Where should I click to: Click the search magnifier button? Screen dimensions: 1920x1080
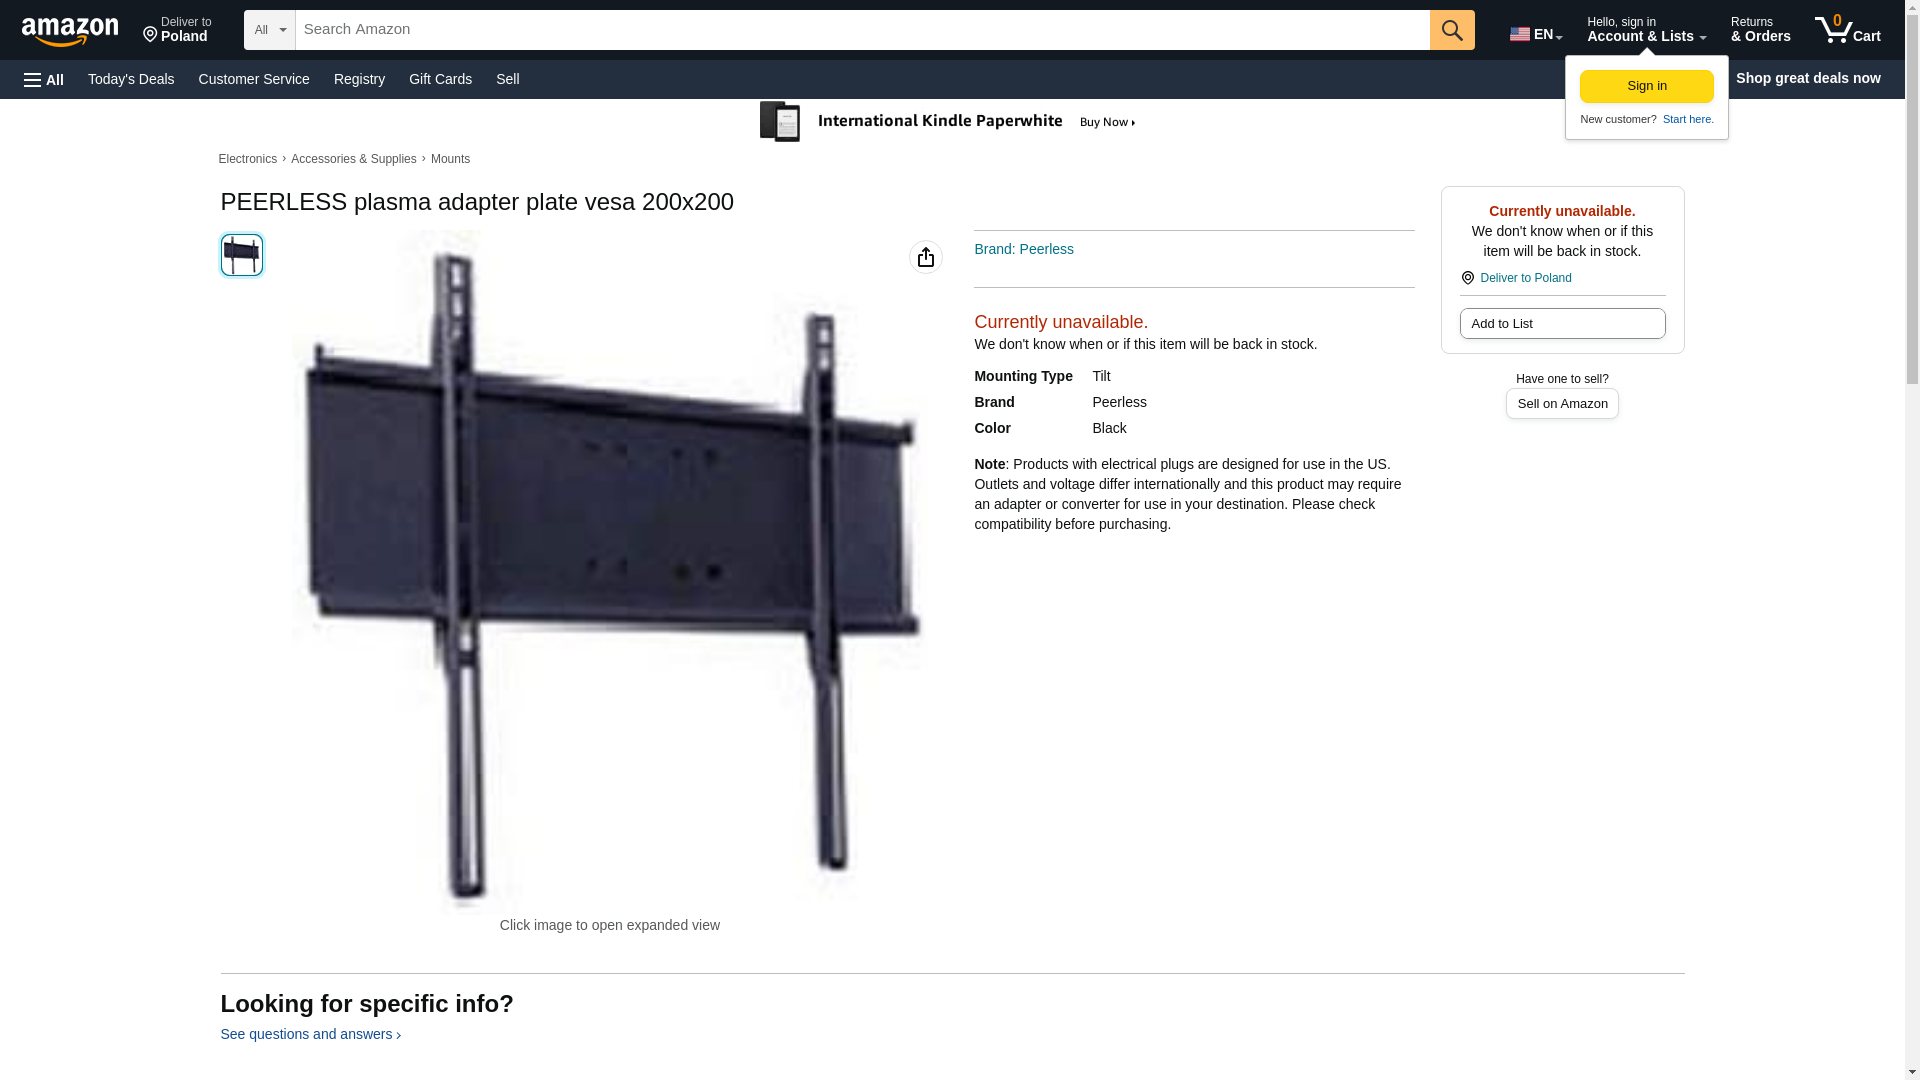1452,30
